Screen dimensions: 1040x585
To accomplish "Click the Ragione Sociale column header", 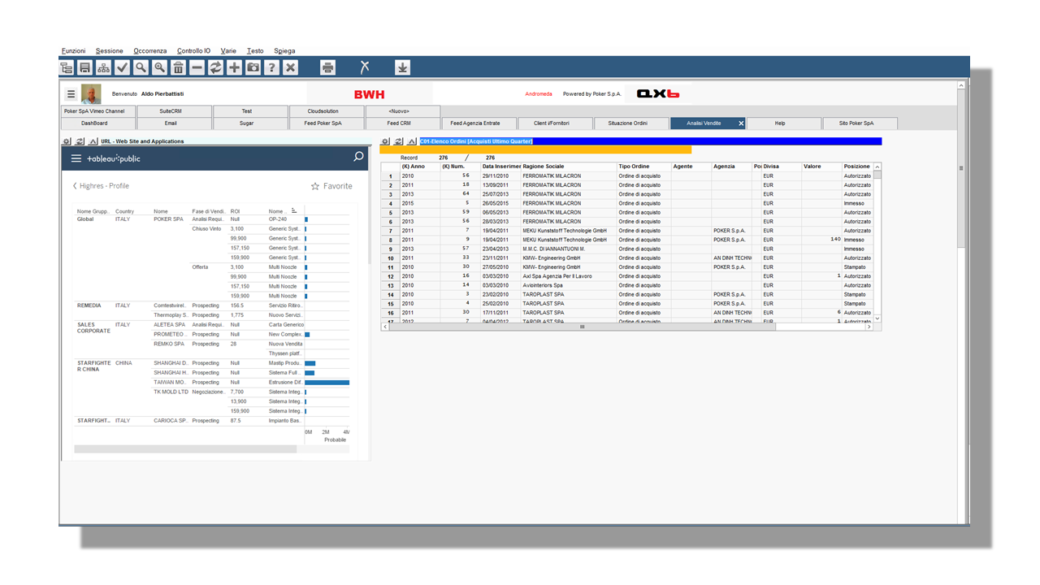I will 569,166.
